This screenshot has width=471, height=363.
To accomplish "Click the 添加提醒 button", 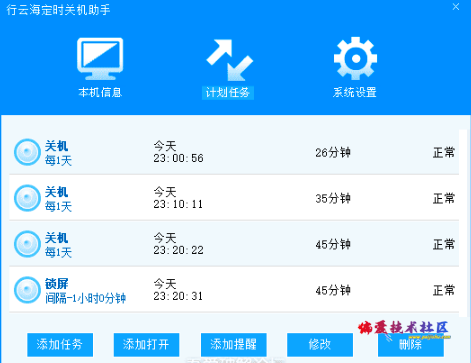I will [x=234, y=344].
